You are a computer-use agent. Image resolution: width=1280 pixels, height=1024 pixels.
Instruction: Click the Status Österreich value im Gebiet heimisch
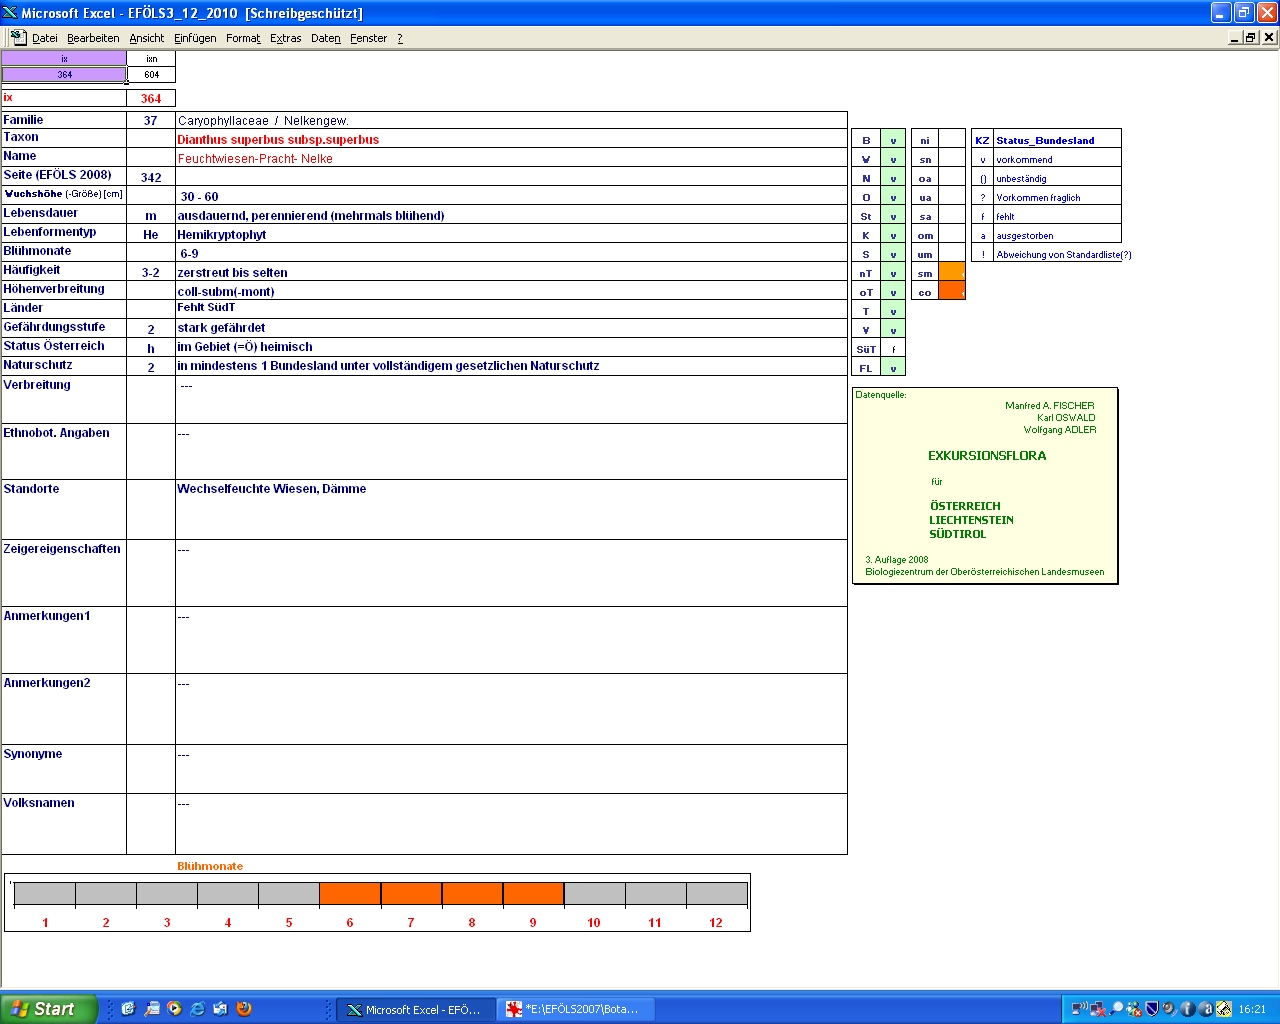pyautogui.click(x=245, y=347)
